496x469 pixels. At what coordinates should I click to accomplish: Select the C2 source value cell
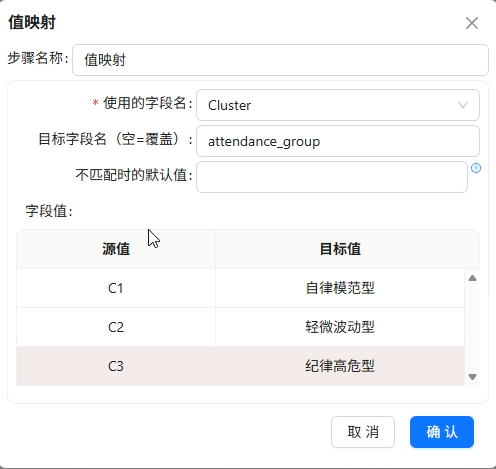tap(116, 327)
